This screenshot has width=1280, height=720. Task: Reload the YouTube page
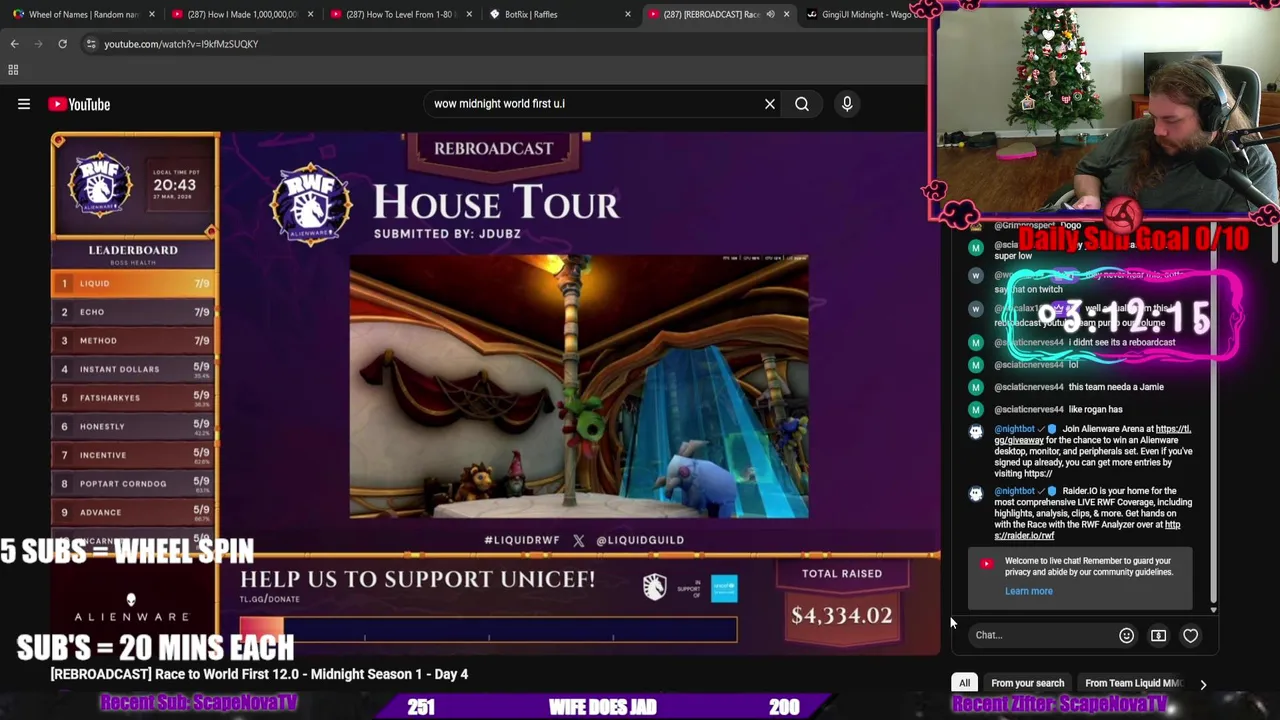[x=62, y=44]
